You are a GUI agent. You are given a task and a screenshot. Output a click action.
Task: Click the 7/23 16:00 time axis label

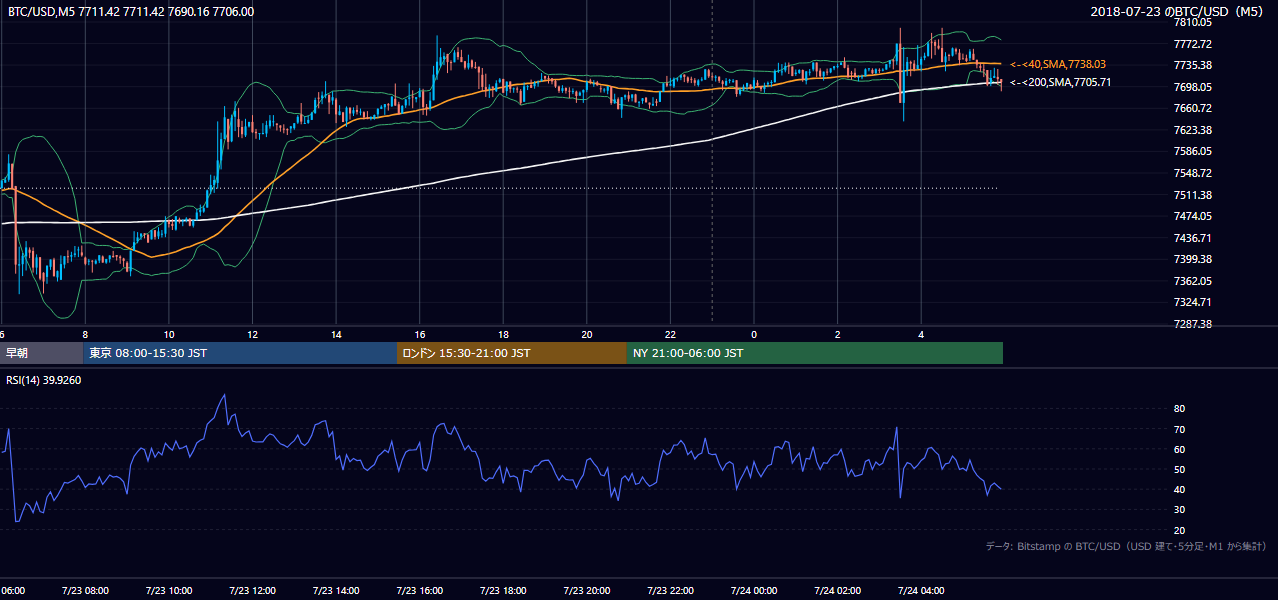click(419, 590)
